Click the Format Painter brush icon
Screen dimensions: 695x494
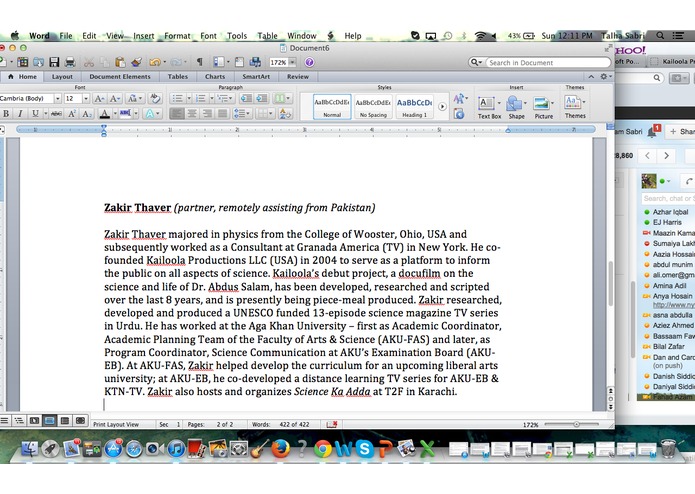pos(137,62)
